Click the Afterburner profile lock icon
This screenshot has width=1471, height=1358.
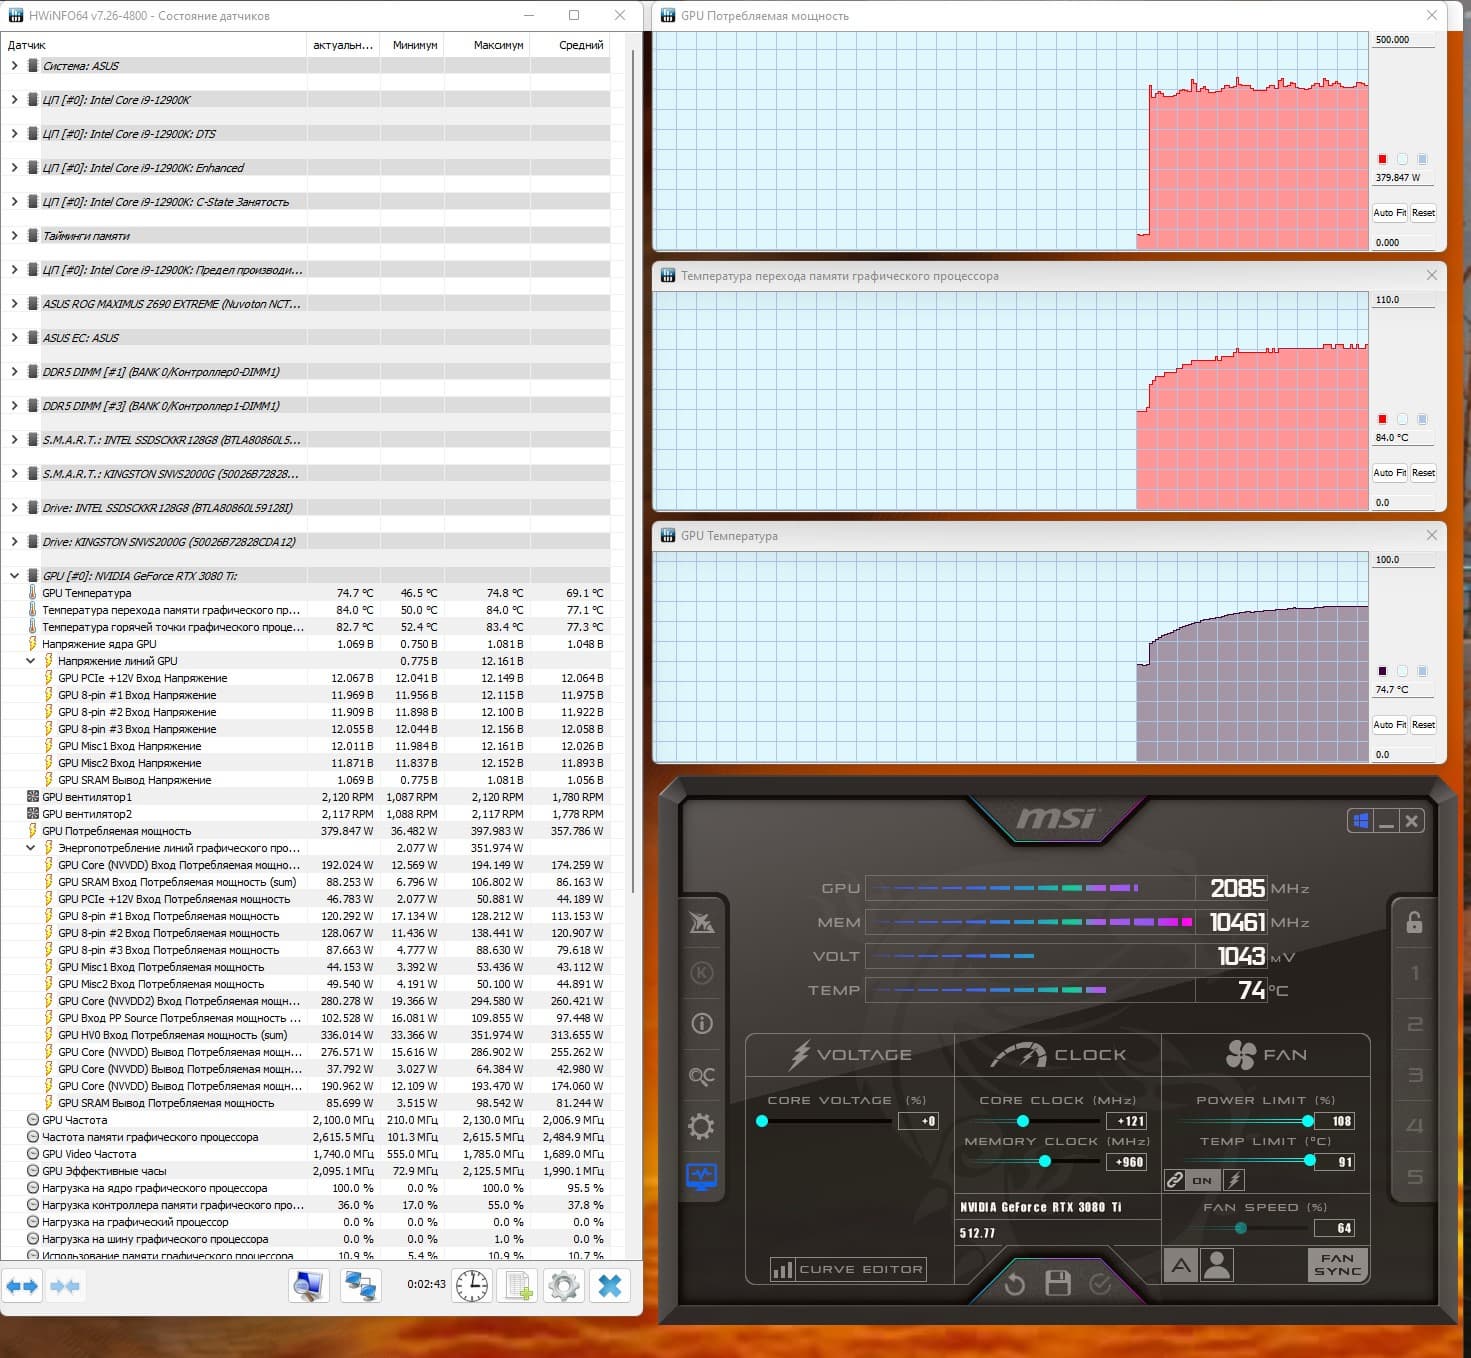1414,922
